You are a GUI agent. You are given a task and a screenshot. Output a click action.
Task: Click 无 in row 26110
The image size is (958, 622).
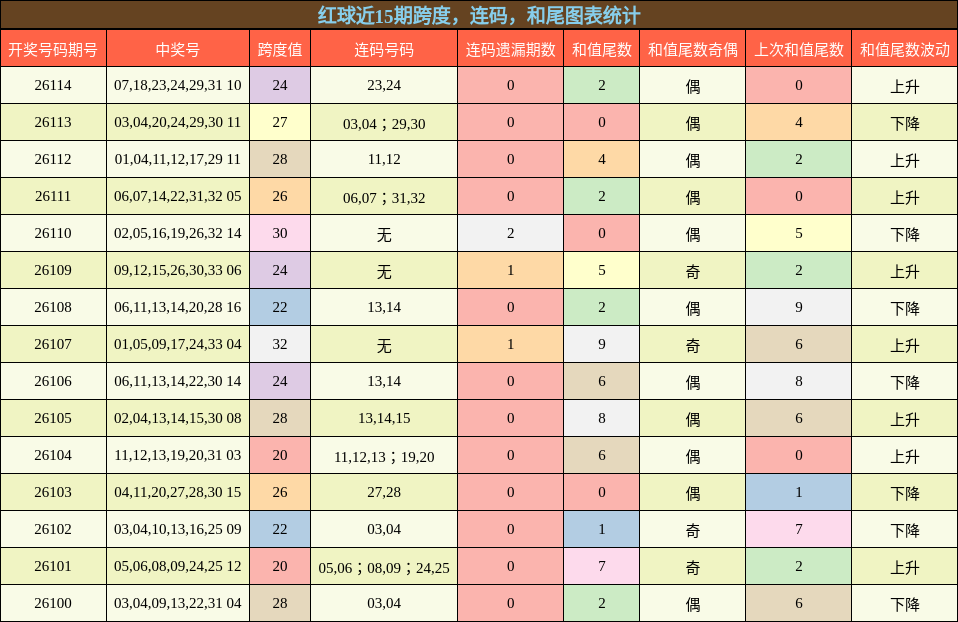(x=384, y=234)
